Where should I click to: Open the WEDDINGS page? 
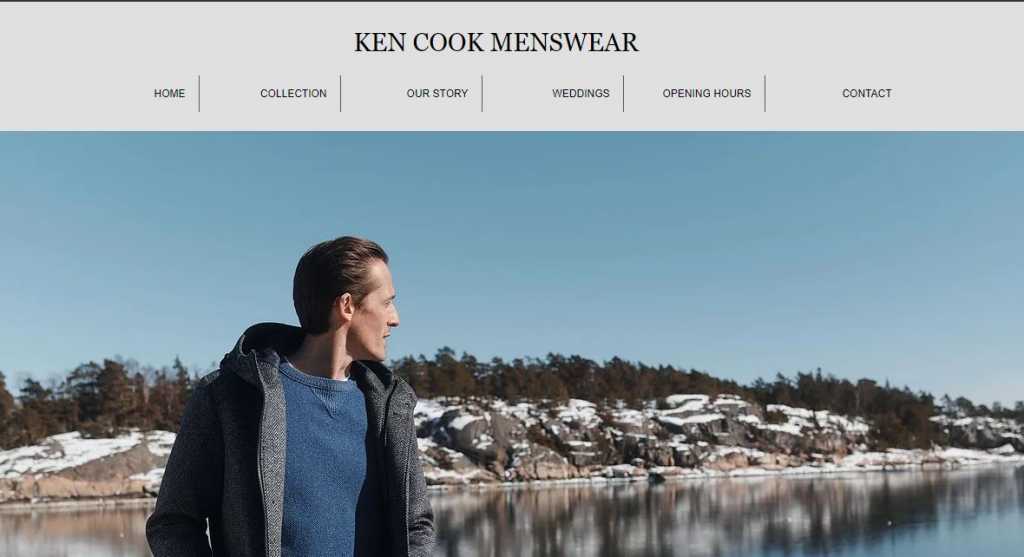click(x=581, y=93)
